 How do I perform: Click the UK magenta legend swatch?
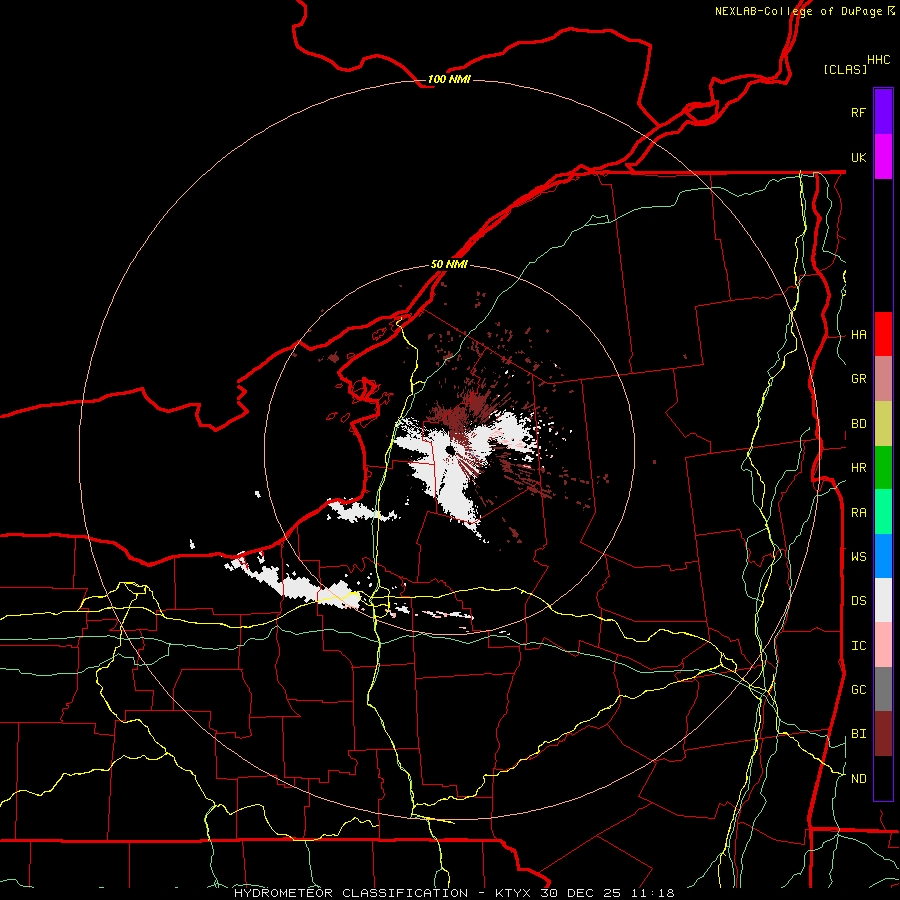point(883,157)
